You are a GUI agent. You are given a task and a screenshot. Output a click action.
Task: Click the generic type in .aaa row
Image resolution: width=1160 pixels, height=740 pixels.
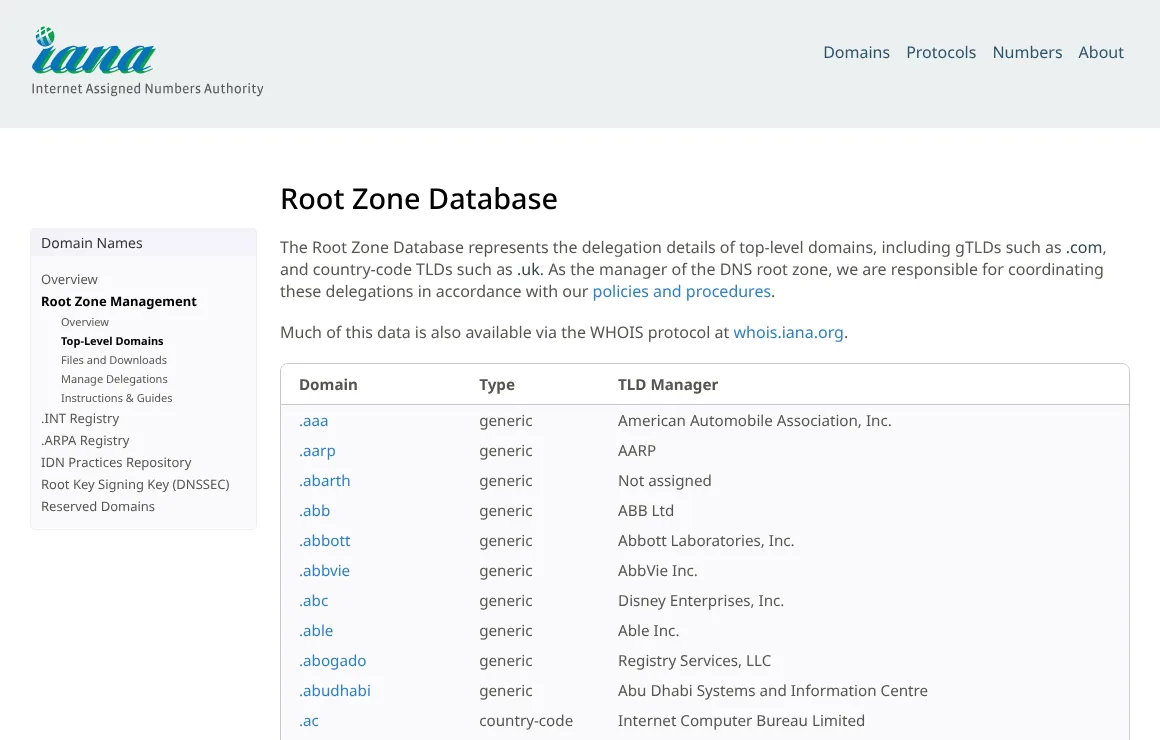(x=505, y=421)
